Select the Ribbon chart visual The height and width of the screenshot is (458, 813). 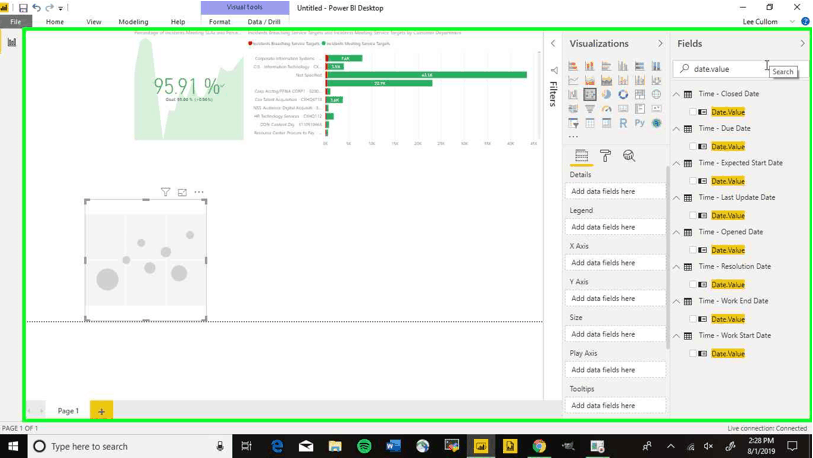click(x=656, y=80)
